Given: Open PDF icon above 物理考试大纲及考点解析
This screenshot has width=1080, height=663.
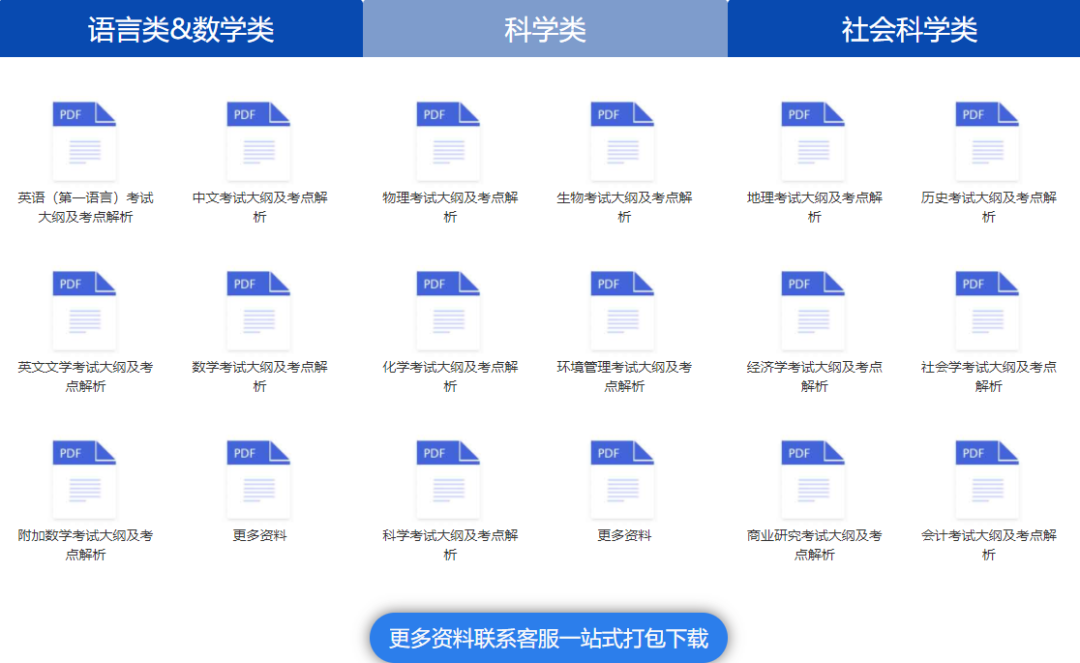Looking at the screenshot, I should pyautogui.click(x=448, y=141).
